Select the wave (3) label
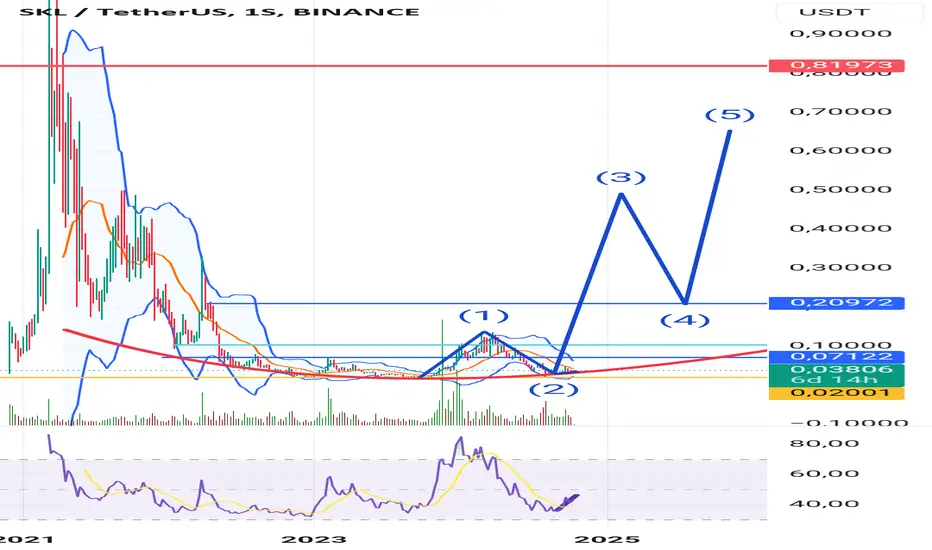The height and width of the screenshot is (550, 932). pos(621,177)
